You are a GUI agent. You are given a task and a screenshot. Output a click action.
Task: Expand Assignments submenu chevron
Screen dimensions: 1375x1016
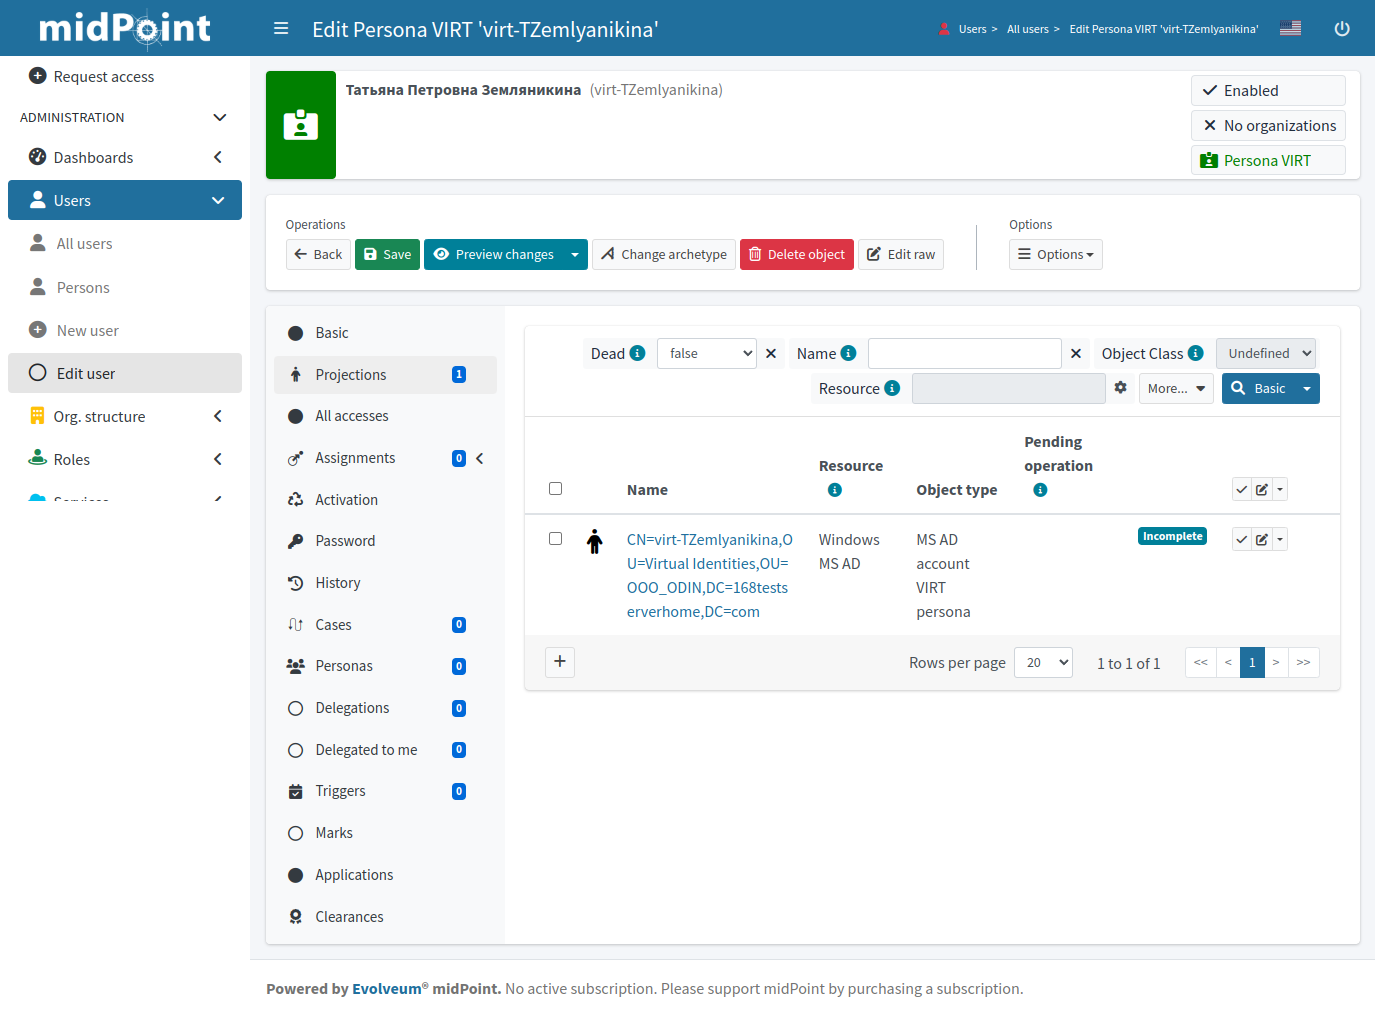(480, 458)
